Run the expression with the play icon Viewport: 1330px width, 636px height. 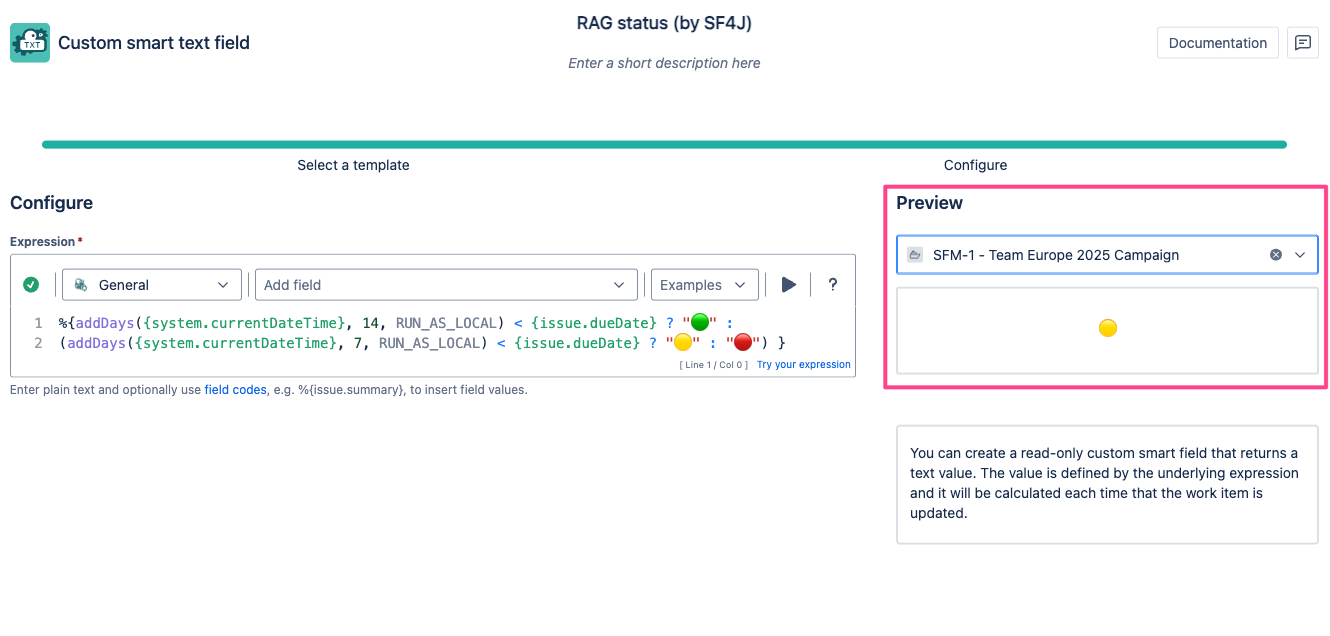tap(788, 285)
